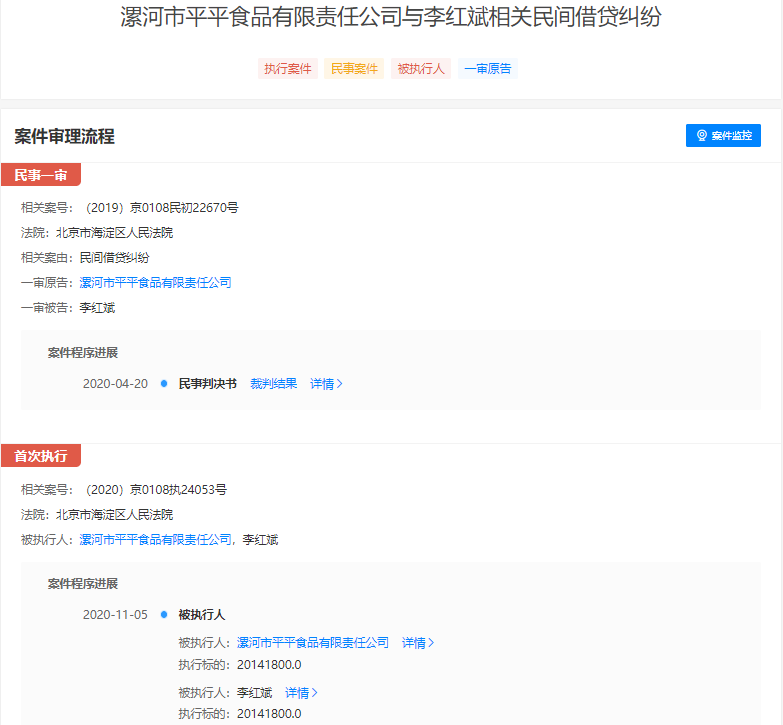The image size is (783, 725).
Task: Click chevron after 李红斌 详情
Action: tap(315, 693)
